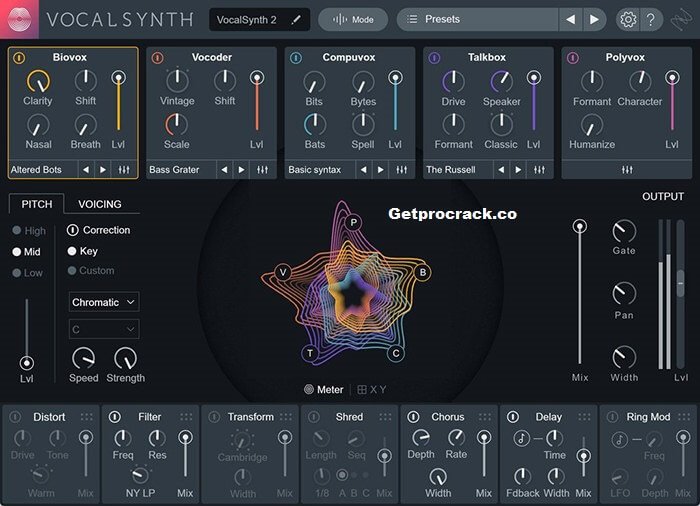Open Polyvox advanced settings sliders icon
This screenshot has width=700, height=506.
click(x=627, y=170)
